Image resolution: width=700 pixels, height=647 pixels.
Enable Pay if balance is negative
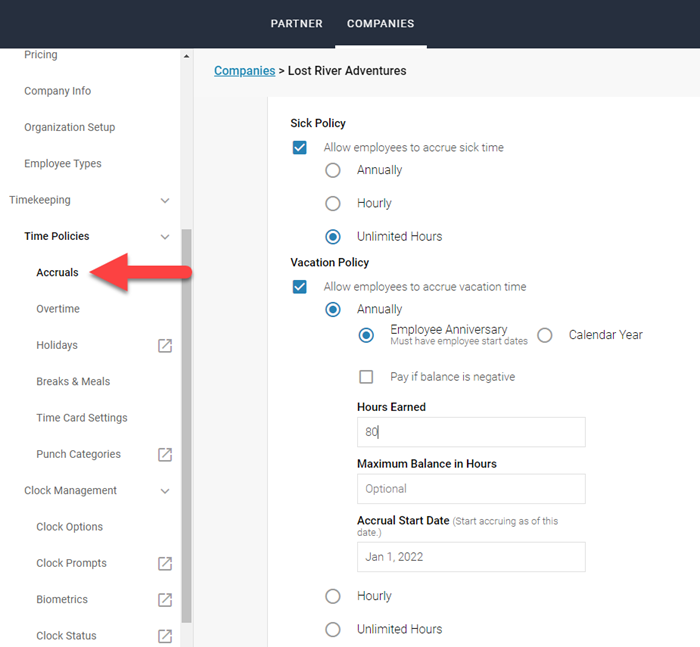pyautogui.click(x=366, y=377)
